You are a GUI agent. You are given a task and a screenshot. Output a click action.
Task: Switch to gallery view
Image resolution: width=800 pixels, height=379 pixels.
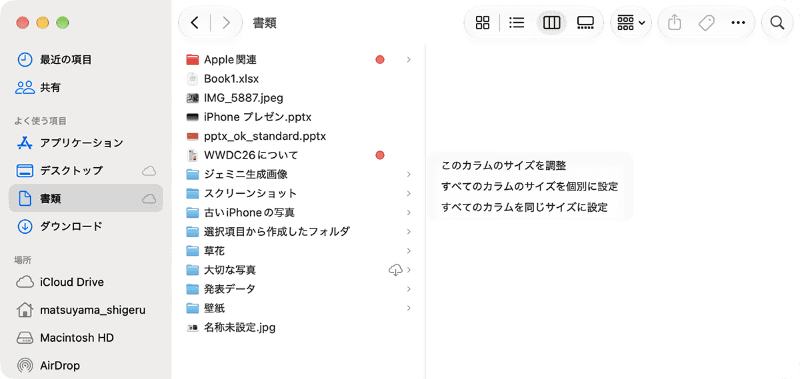coord(585,23)
